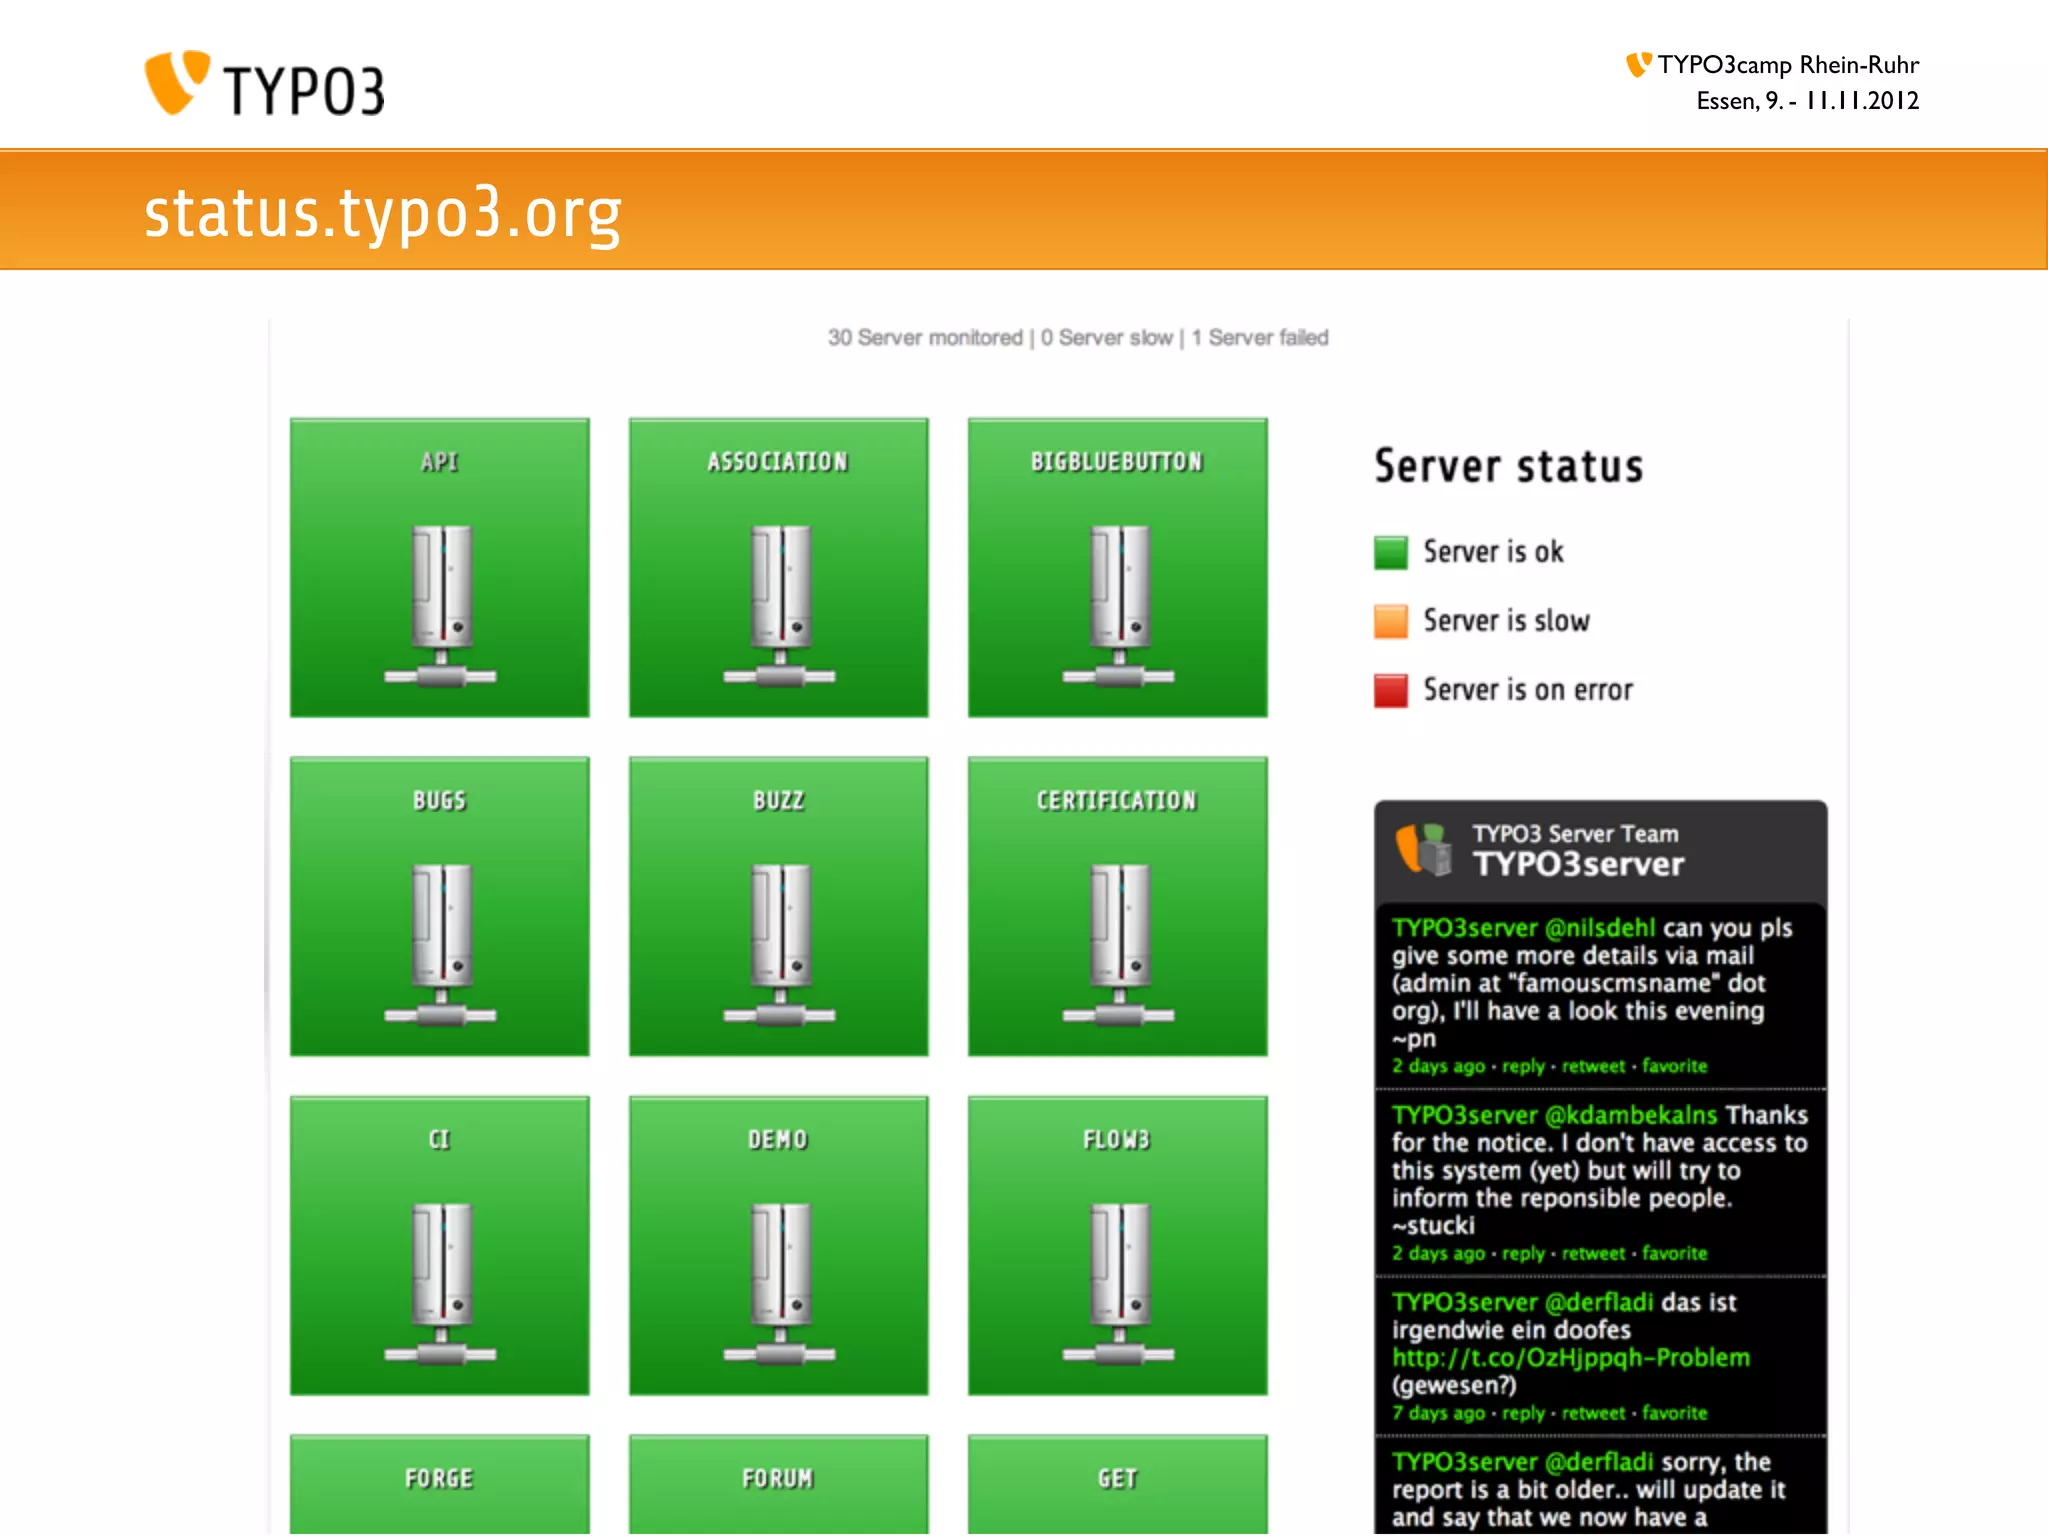Click the BUZZ tile label
Viewport: 2048px width, 1536px height.
(x=779, y=801)
